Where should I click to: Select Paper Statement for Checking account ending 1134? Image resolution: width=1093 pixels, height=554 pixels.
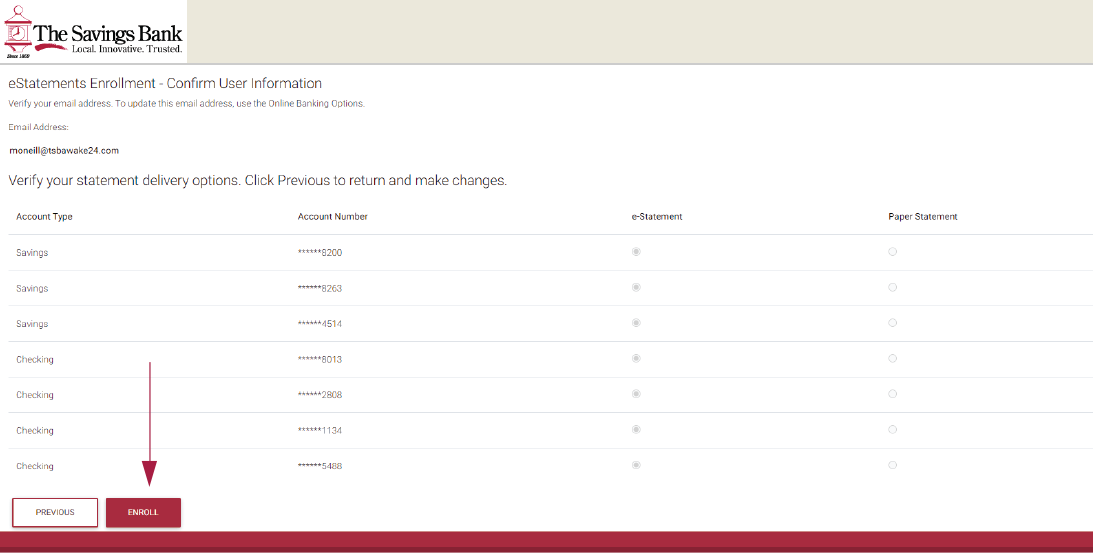(x=892, y=429)
